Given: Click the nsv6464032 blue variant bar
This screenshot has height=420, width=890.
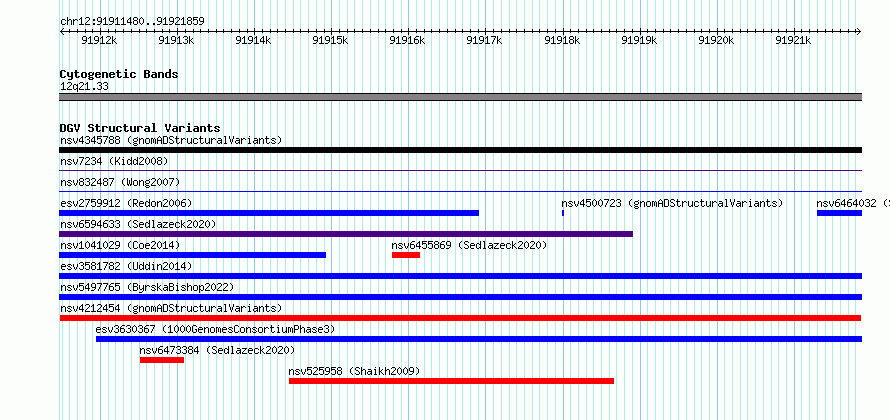Looking at the screenshot, I should point(839,213).
